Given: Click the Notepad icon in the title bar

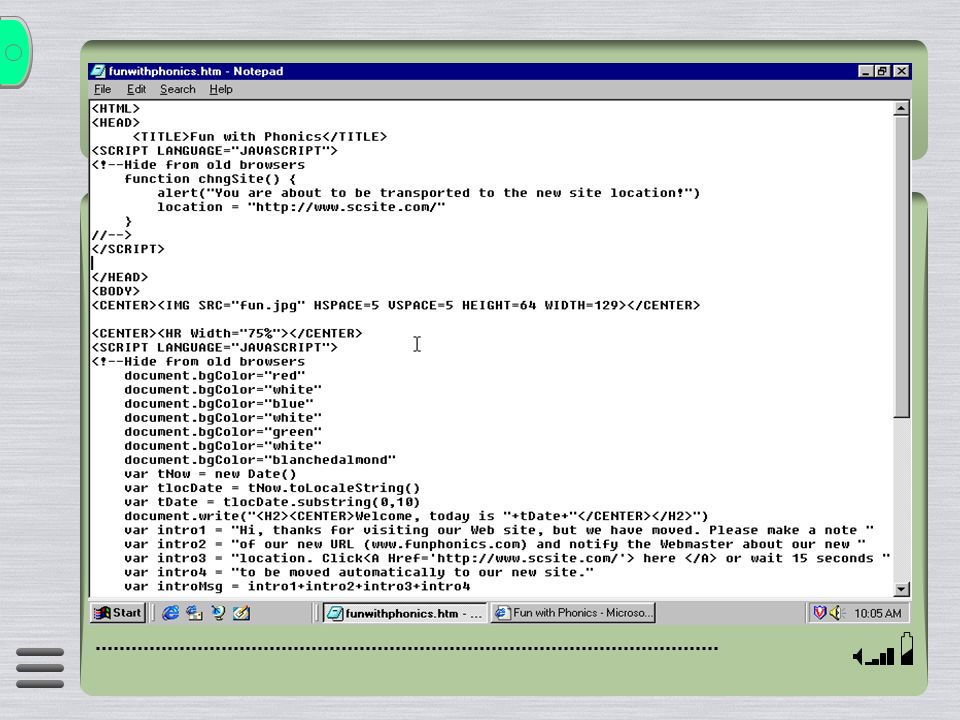Looking at the screenshot, I should pos(98,71).
